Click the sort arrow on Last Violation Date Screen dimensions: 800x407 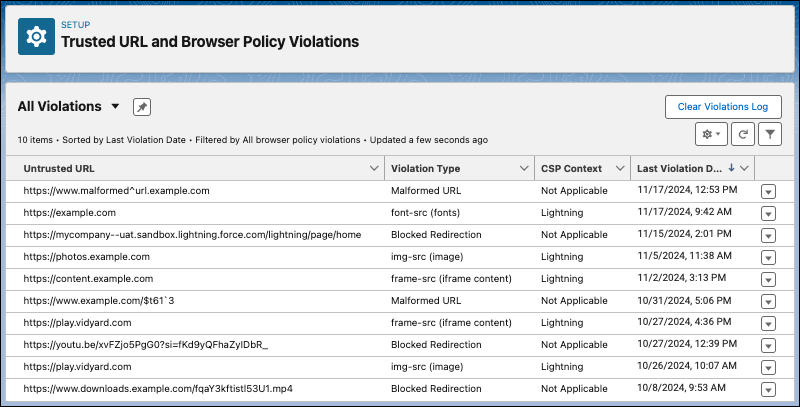(731, 168)
